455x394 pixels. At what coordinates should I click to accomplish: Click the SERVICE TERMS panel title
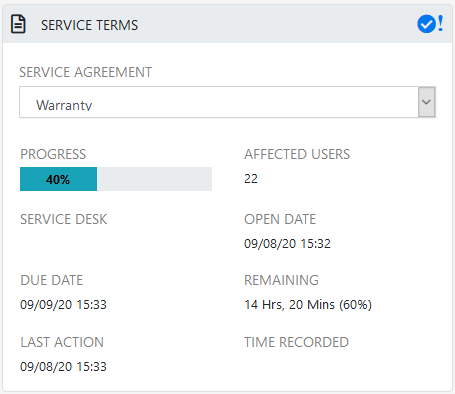point(89,25)
